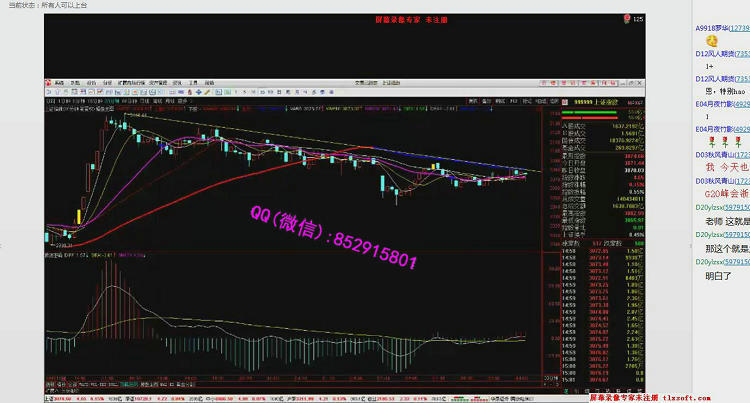The height and width of the screenshot is (403, 750).
Task: Open the 分析 menu in the menu bar
Action: tap(108, 83)
